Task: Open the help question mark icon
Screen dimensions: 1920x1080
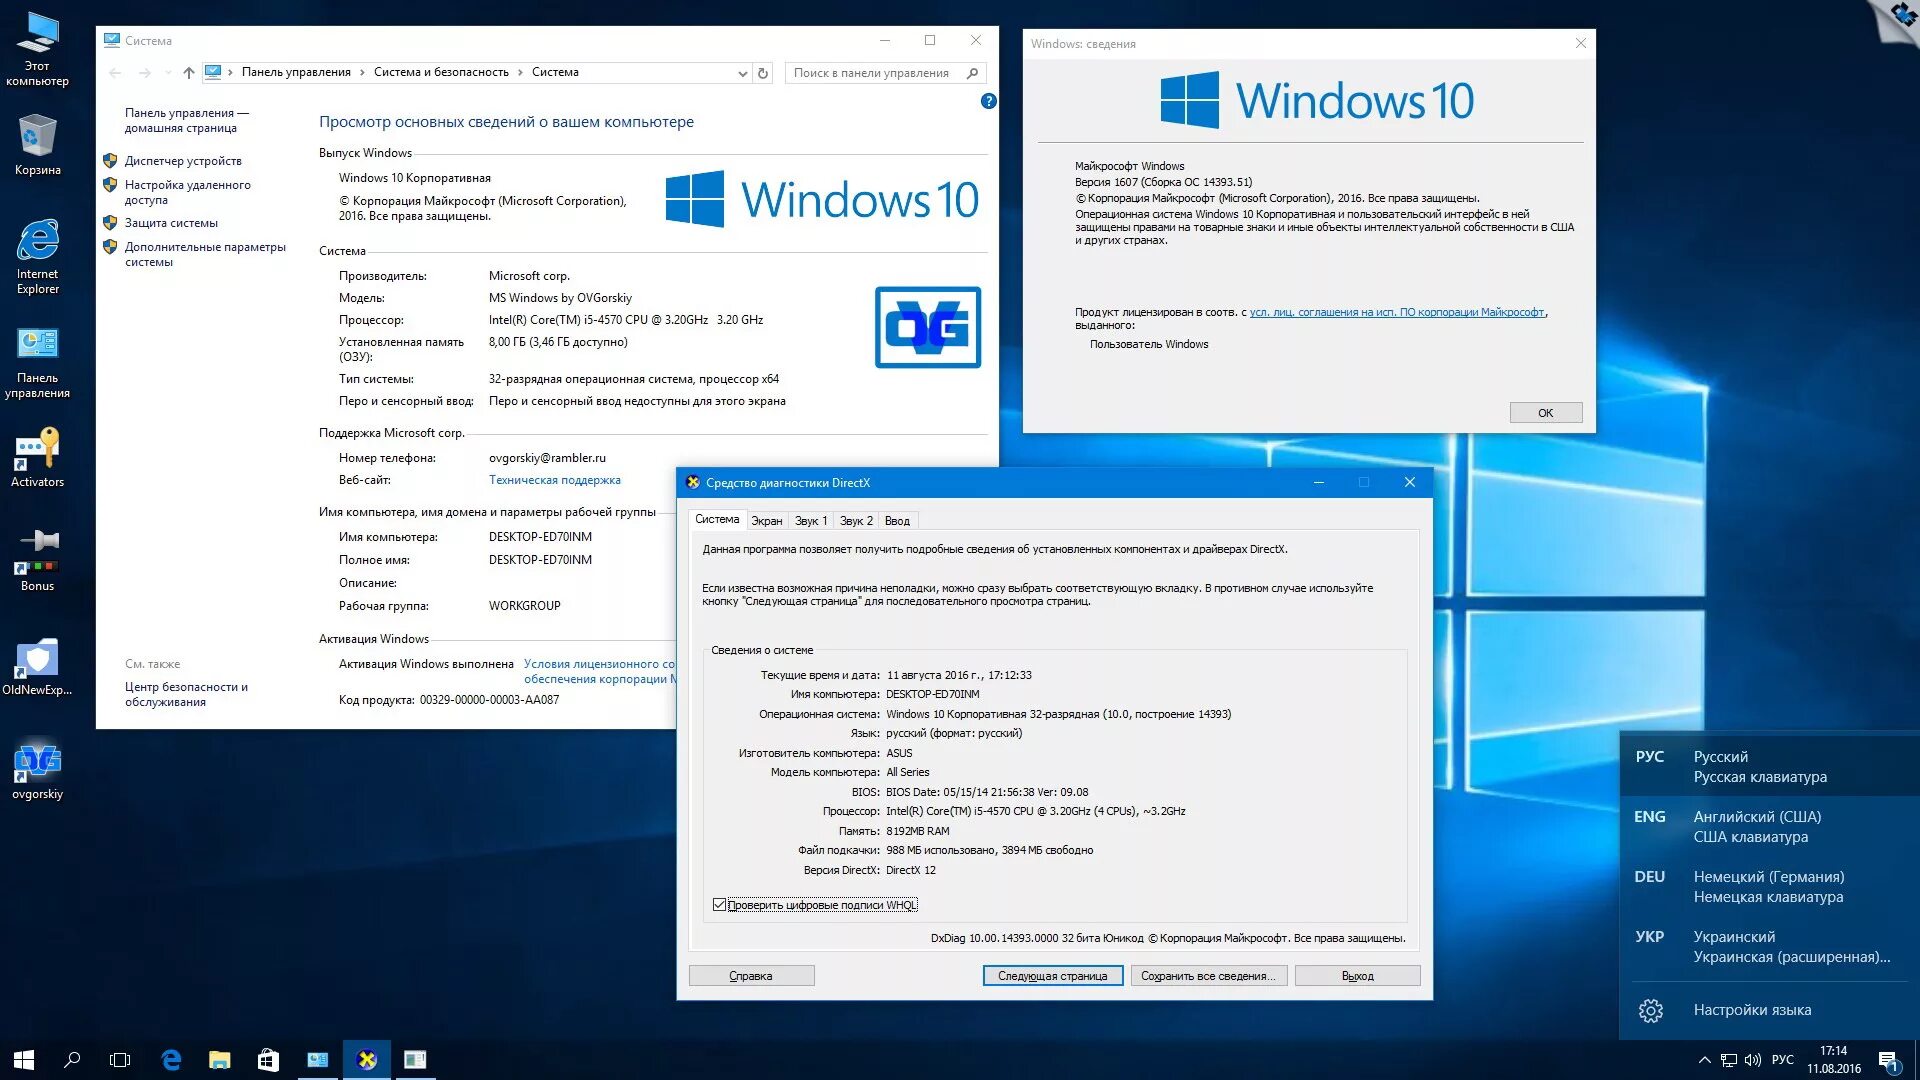Action: (988, 101)
